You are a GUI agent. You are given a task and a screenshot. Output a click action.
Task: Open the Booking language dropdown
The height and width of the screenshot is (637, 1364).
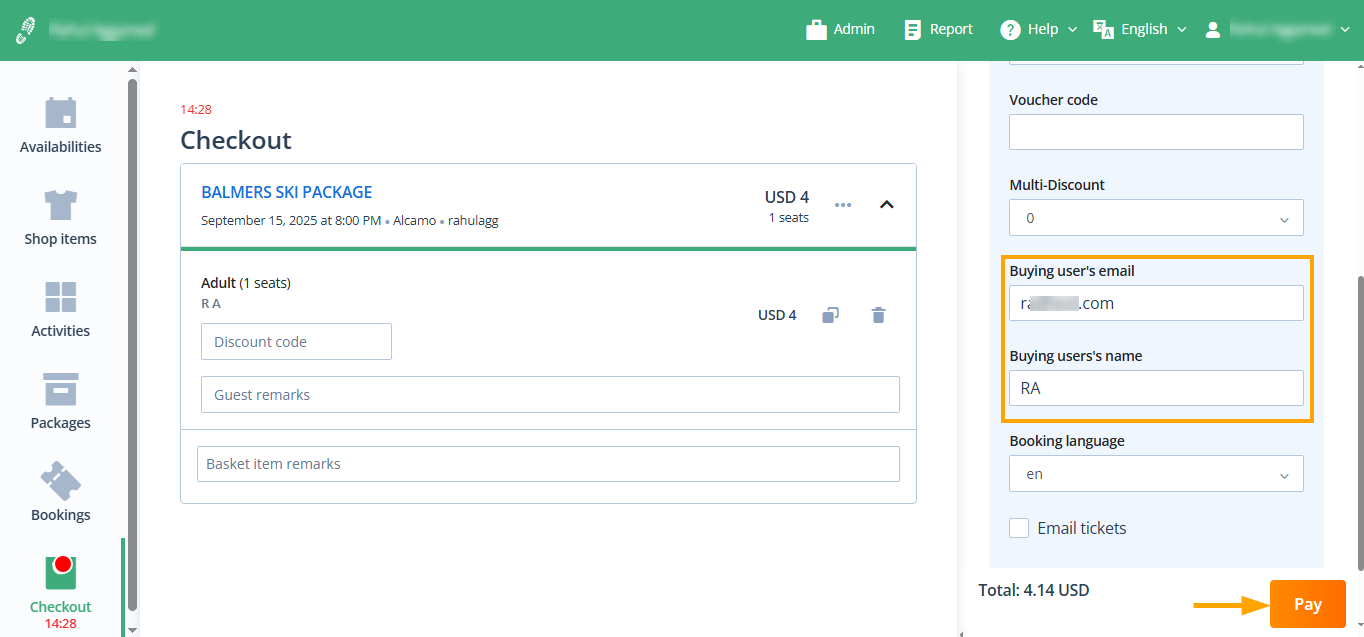[x=1156, y=474]
